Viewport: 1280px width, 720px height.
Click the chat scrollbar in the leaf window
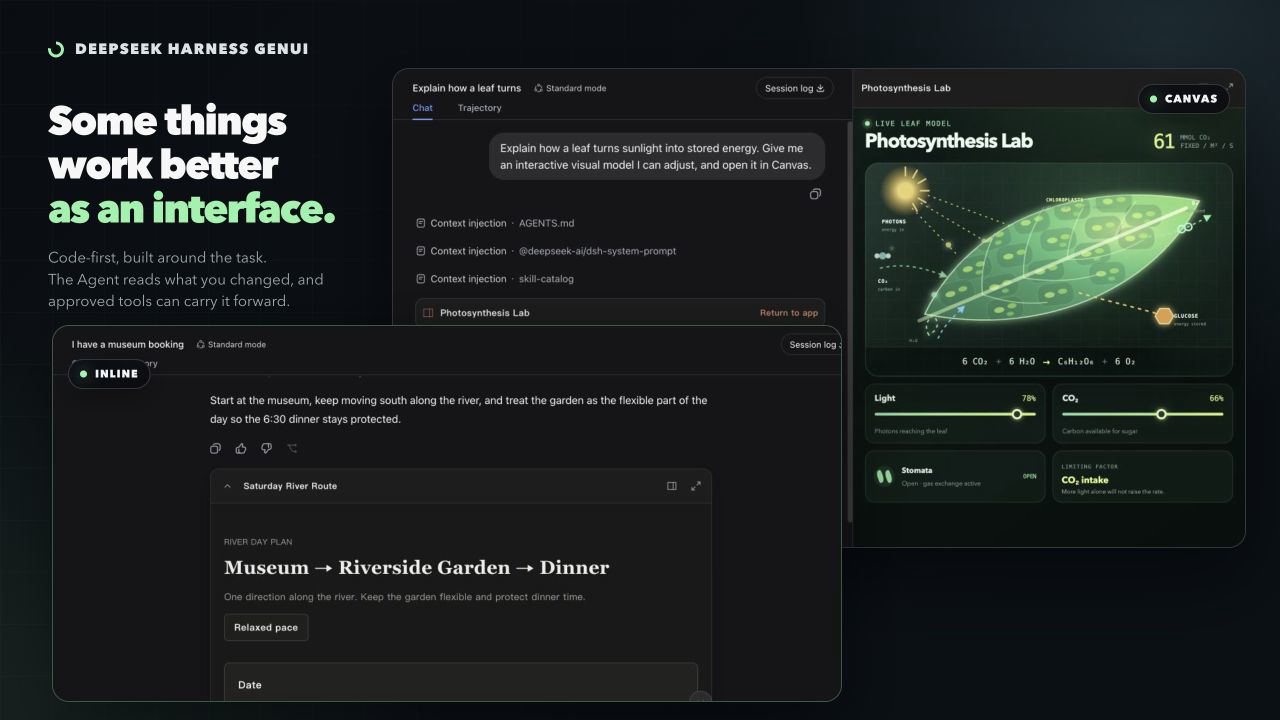coord(850,320)
